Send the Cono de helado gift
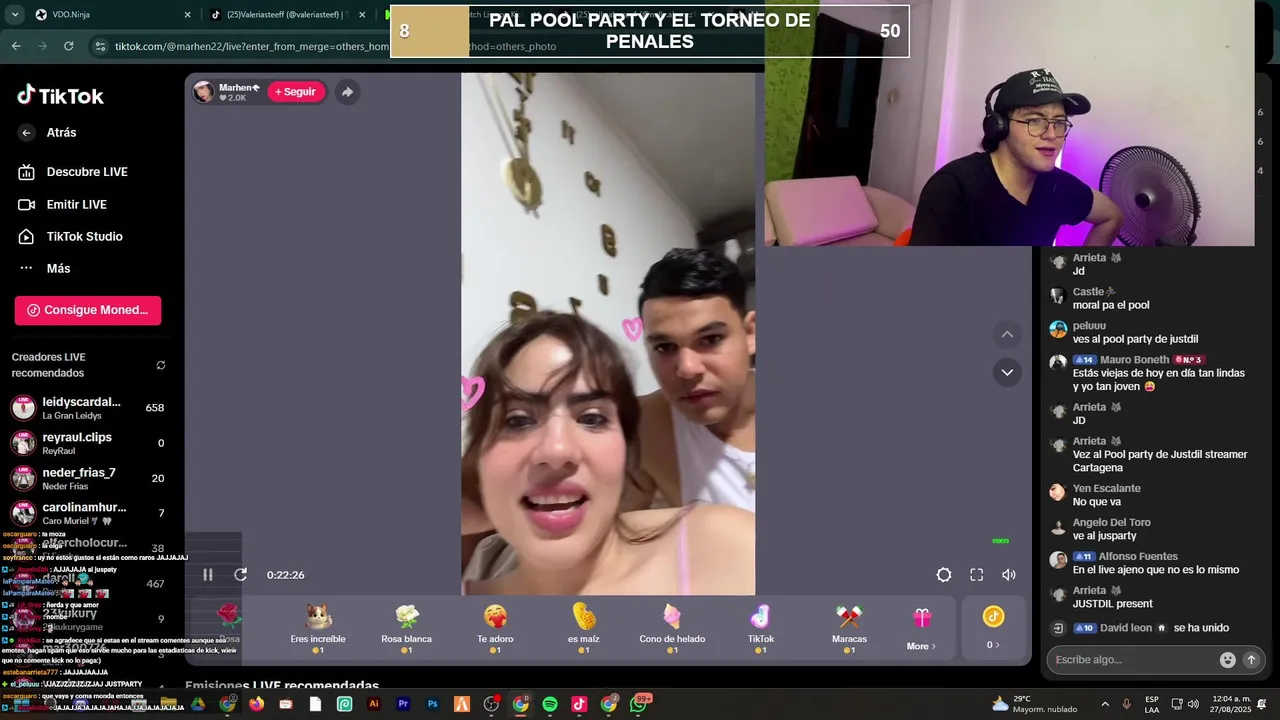This screenshot has width=1280, height=720. [672, 628]
